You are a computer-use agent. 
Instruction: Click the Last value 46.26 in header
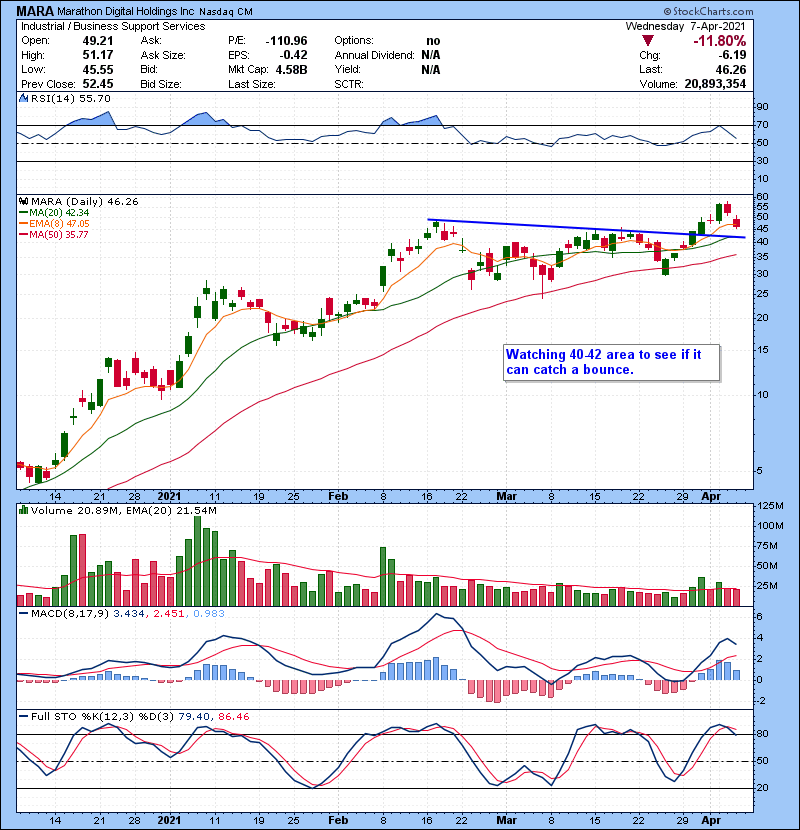731,69
